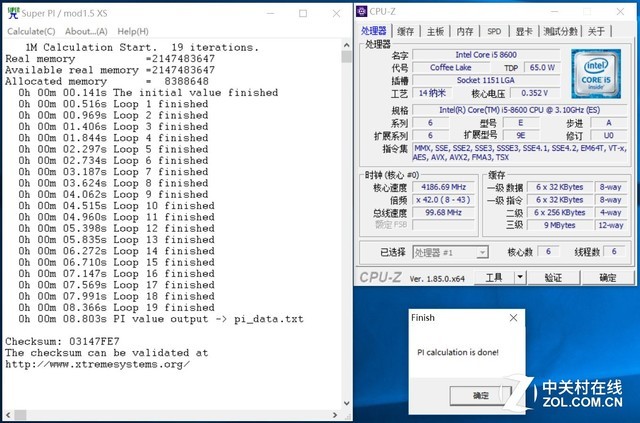Click the U0 revision value
The image size is (640, 423).
point(609,136)
